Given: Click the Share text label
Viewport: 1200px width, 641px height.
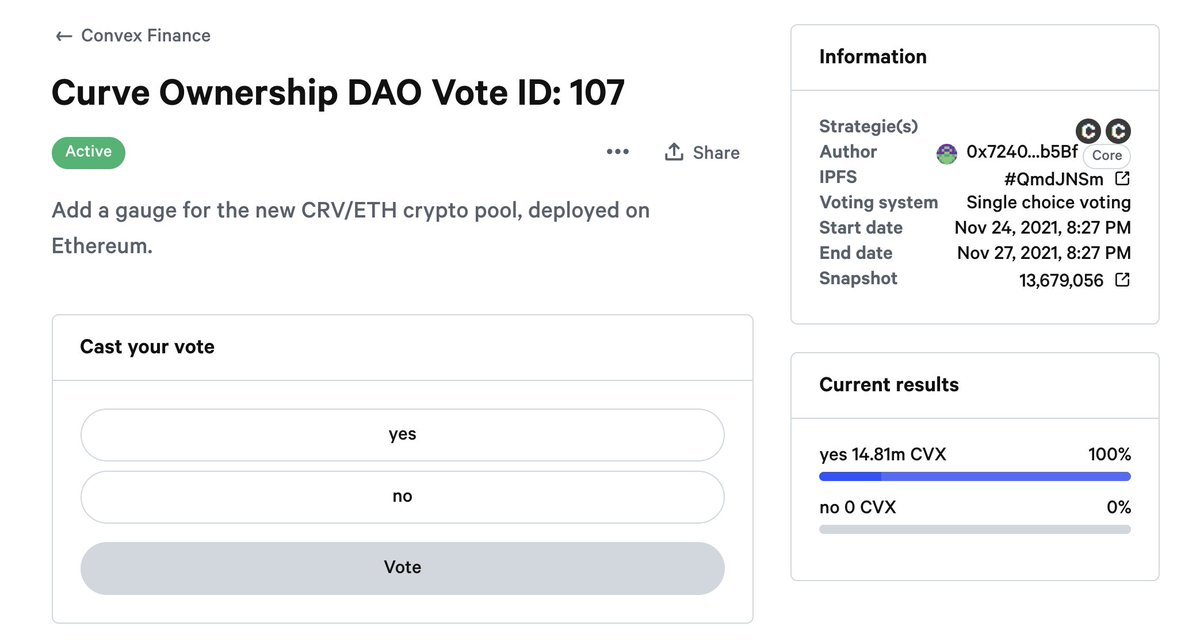Looking at the screenshot, I should (716, 152).
